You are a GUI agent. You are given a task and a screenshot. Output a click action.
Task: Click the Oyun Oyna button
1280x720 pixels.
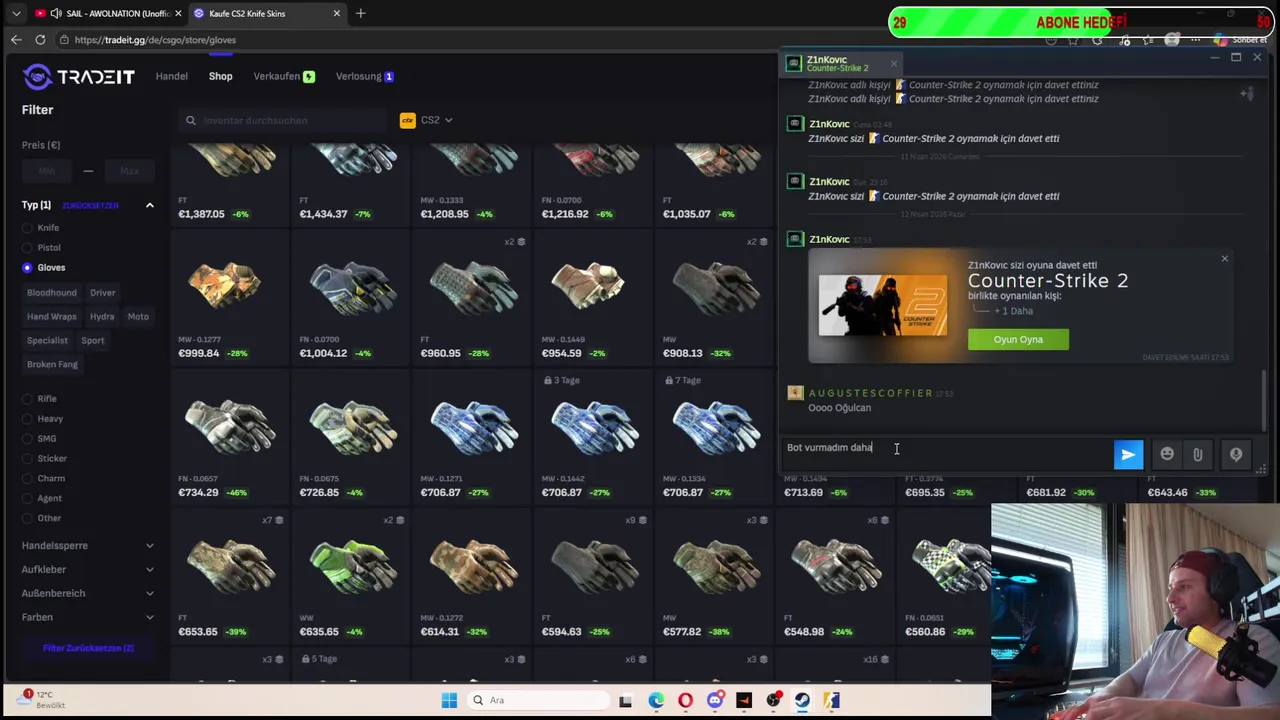(x=1018, y=340)
